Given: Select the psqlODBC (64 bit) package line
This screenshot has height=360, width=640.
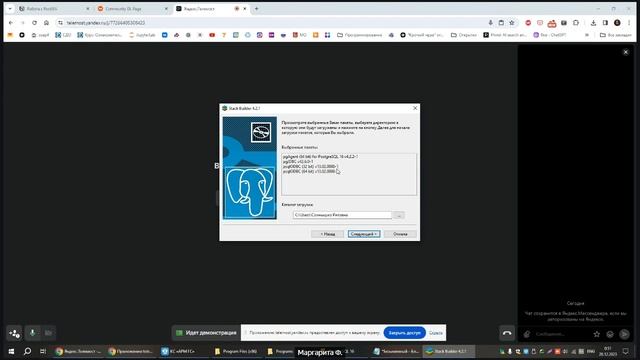Looking at the screenshot, I should tap(311, 171).
